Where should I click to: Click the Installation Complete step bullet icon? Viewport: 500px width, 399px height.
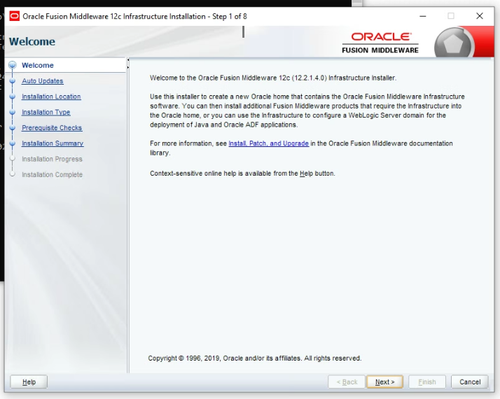click(13, 174)
